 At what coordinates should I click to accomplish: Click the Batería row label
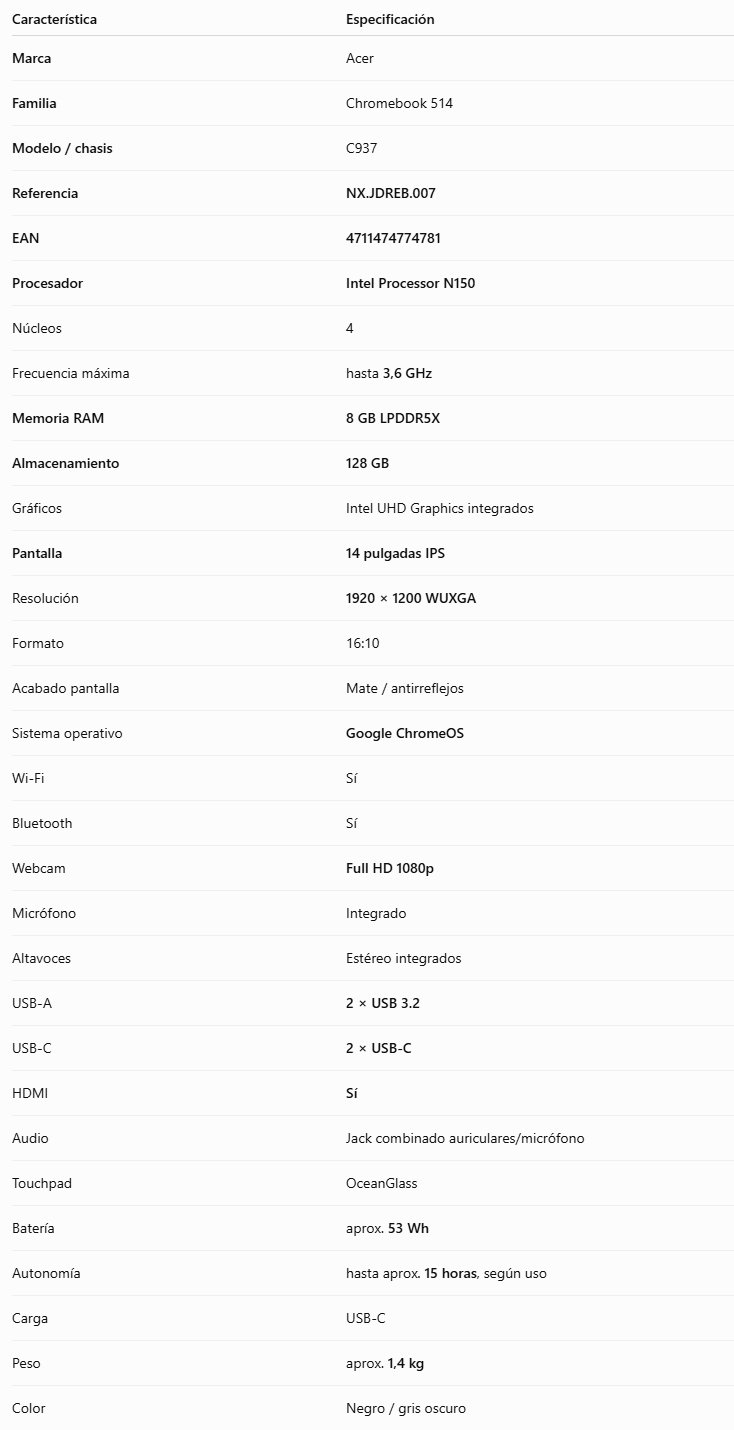pyautogui.click(x=33, y=1228)
